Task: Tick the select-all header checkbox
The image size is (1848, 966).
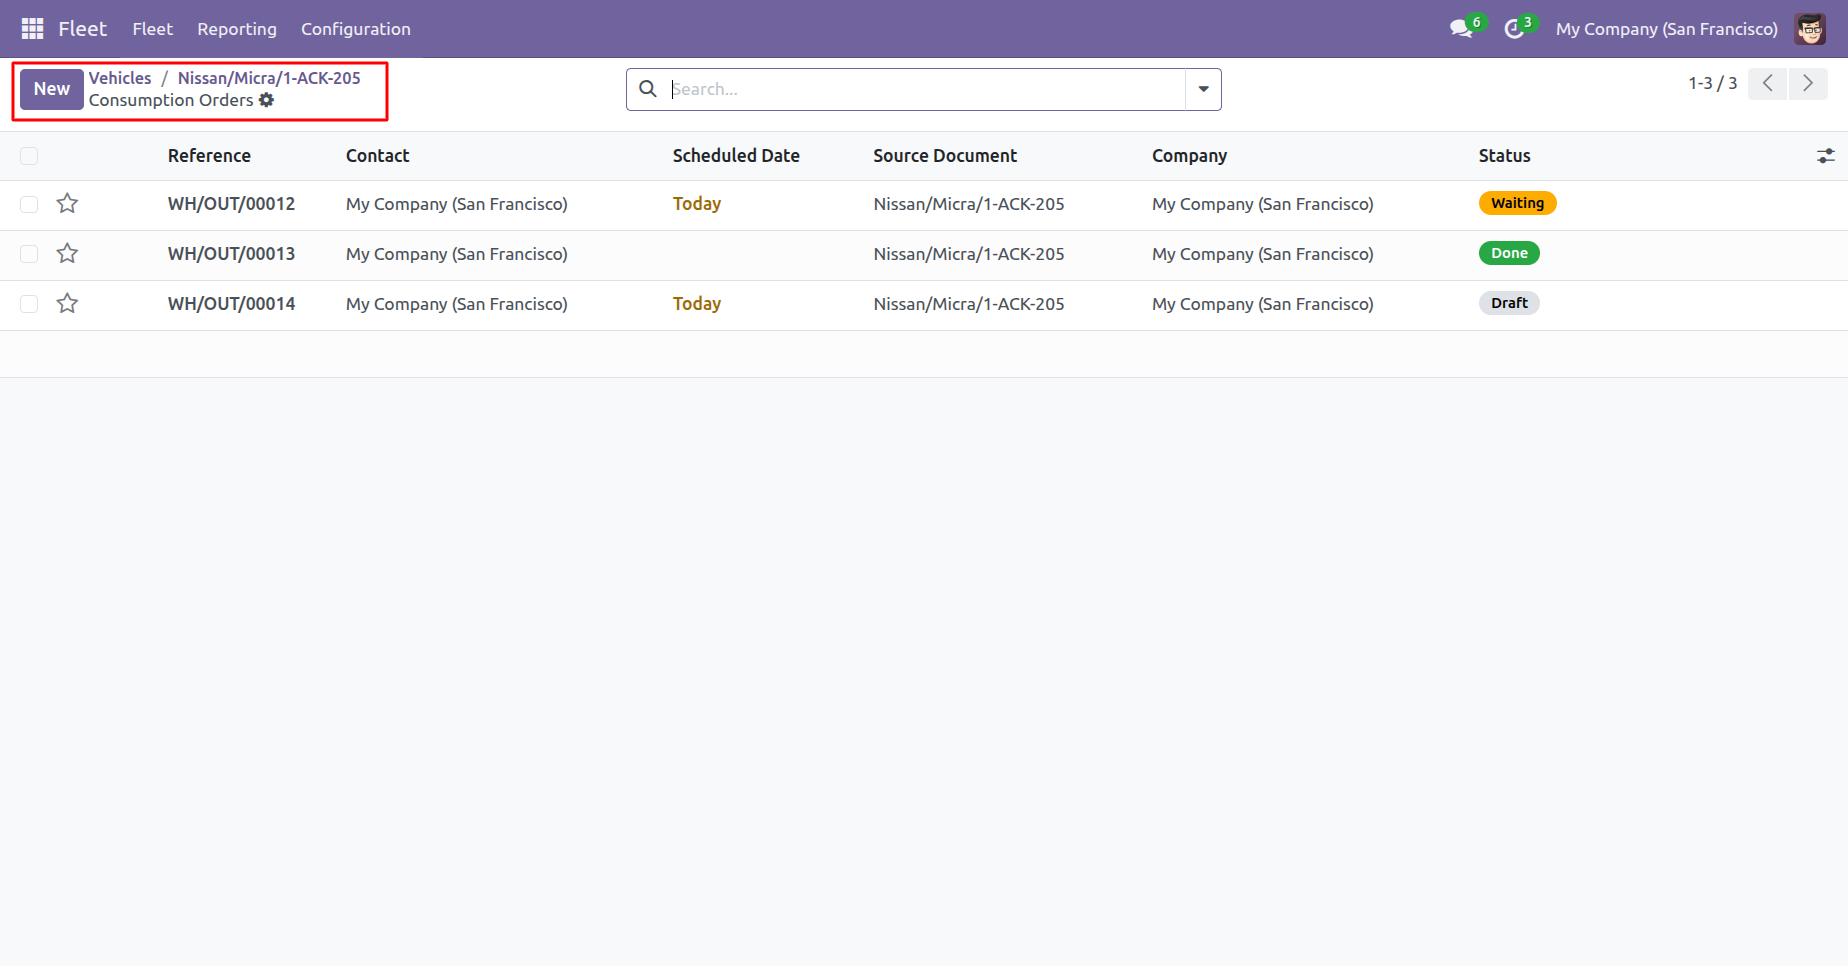Action: click(x=29, y=156)
